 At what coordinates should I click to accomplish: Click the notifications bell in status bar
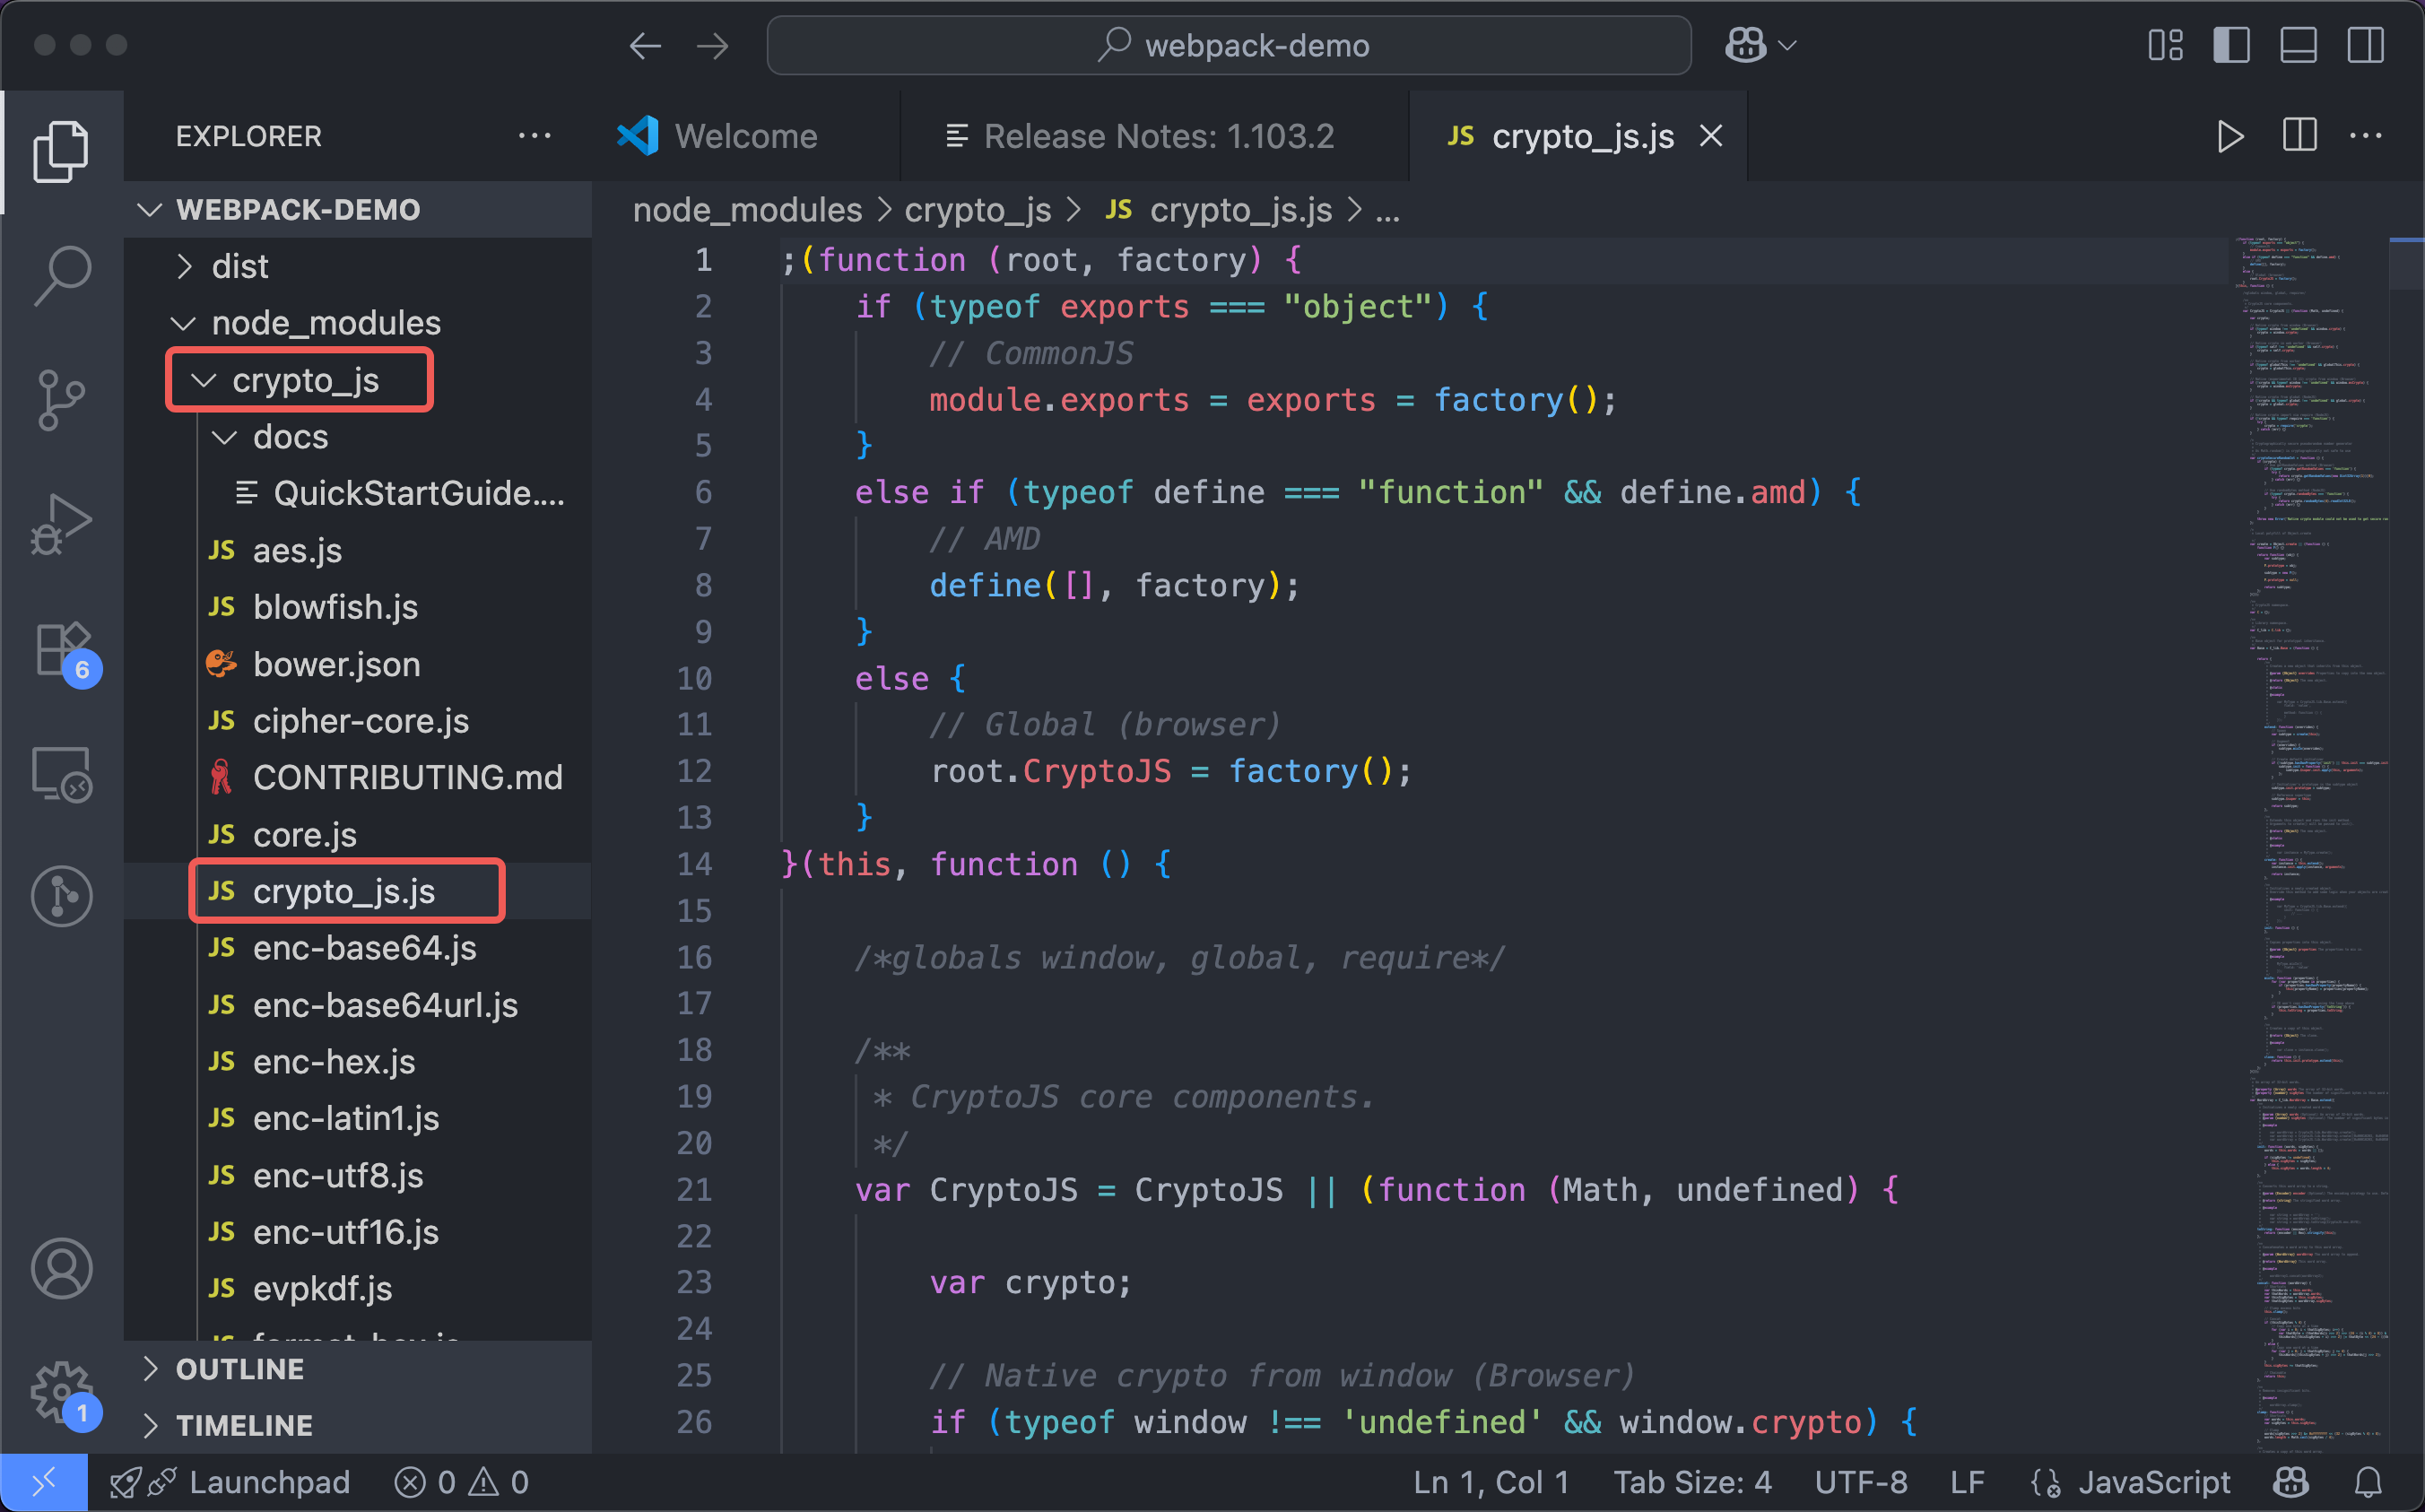tap(2367, 1482)
